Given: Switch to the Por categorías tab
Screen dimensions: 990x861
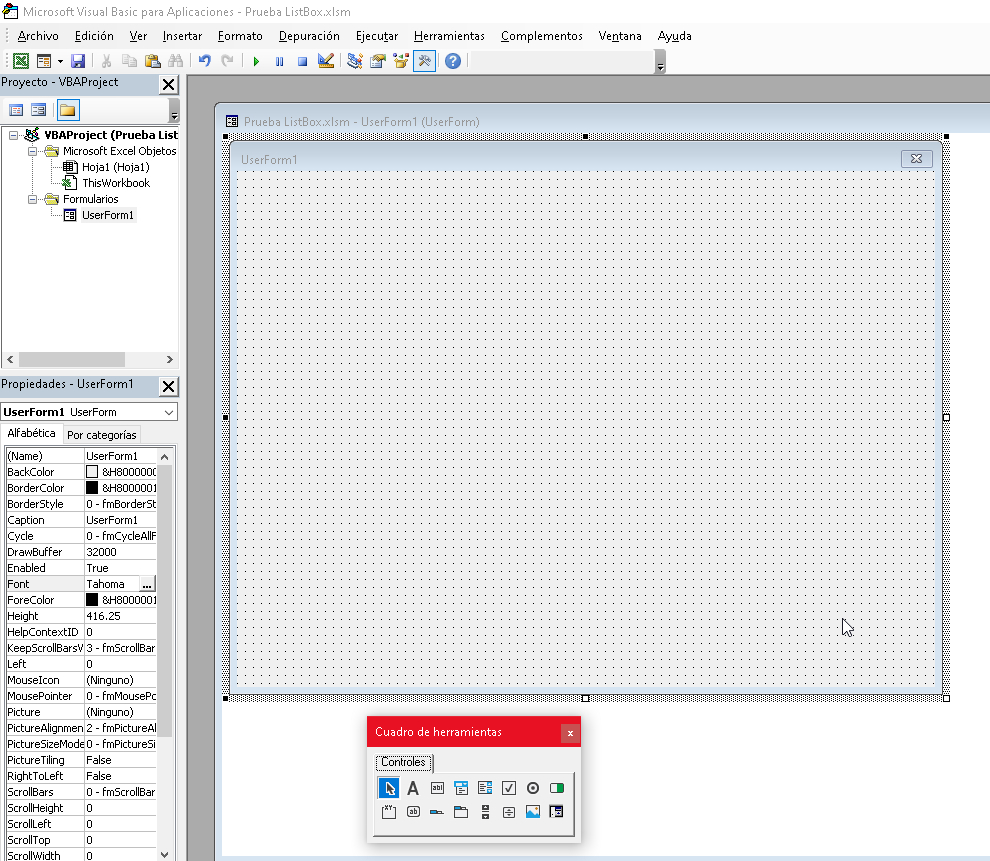Looking at the screenshot, I should pyautogui.click(x=102, y=434).
